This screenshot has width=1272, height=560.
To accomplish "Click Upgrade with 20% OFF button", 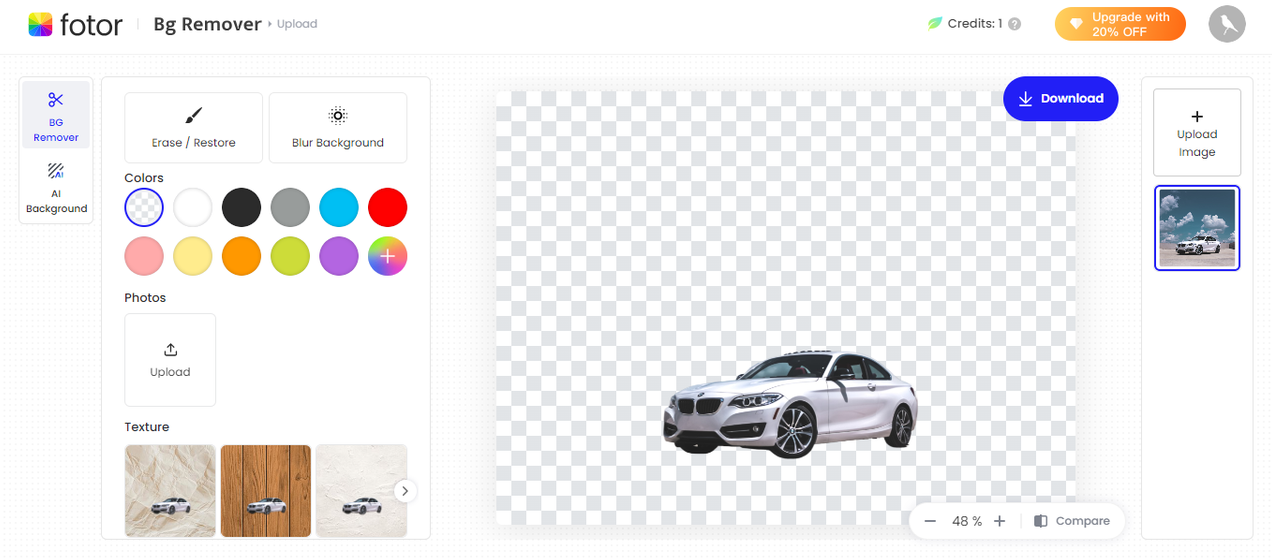I will [1120, 25].
